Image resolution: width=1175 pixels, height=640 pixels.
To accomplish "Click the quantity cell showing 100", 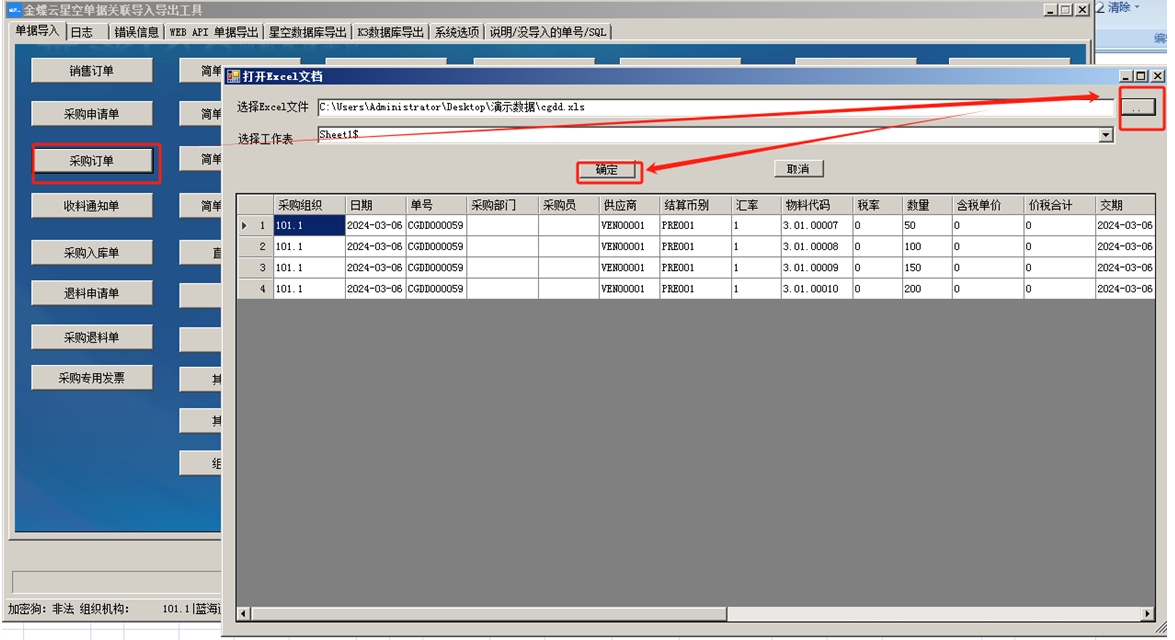I will click(x=927, y=246).
